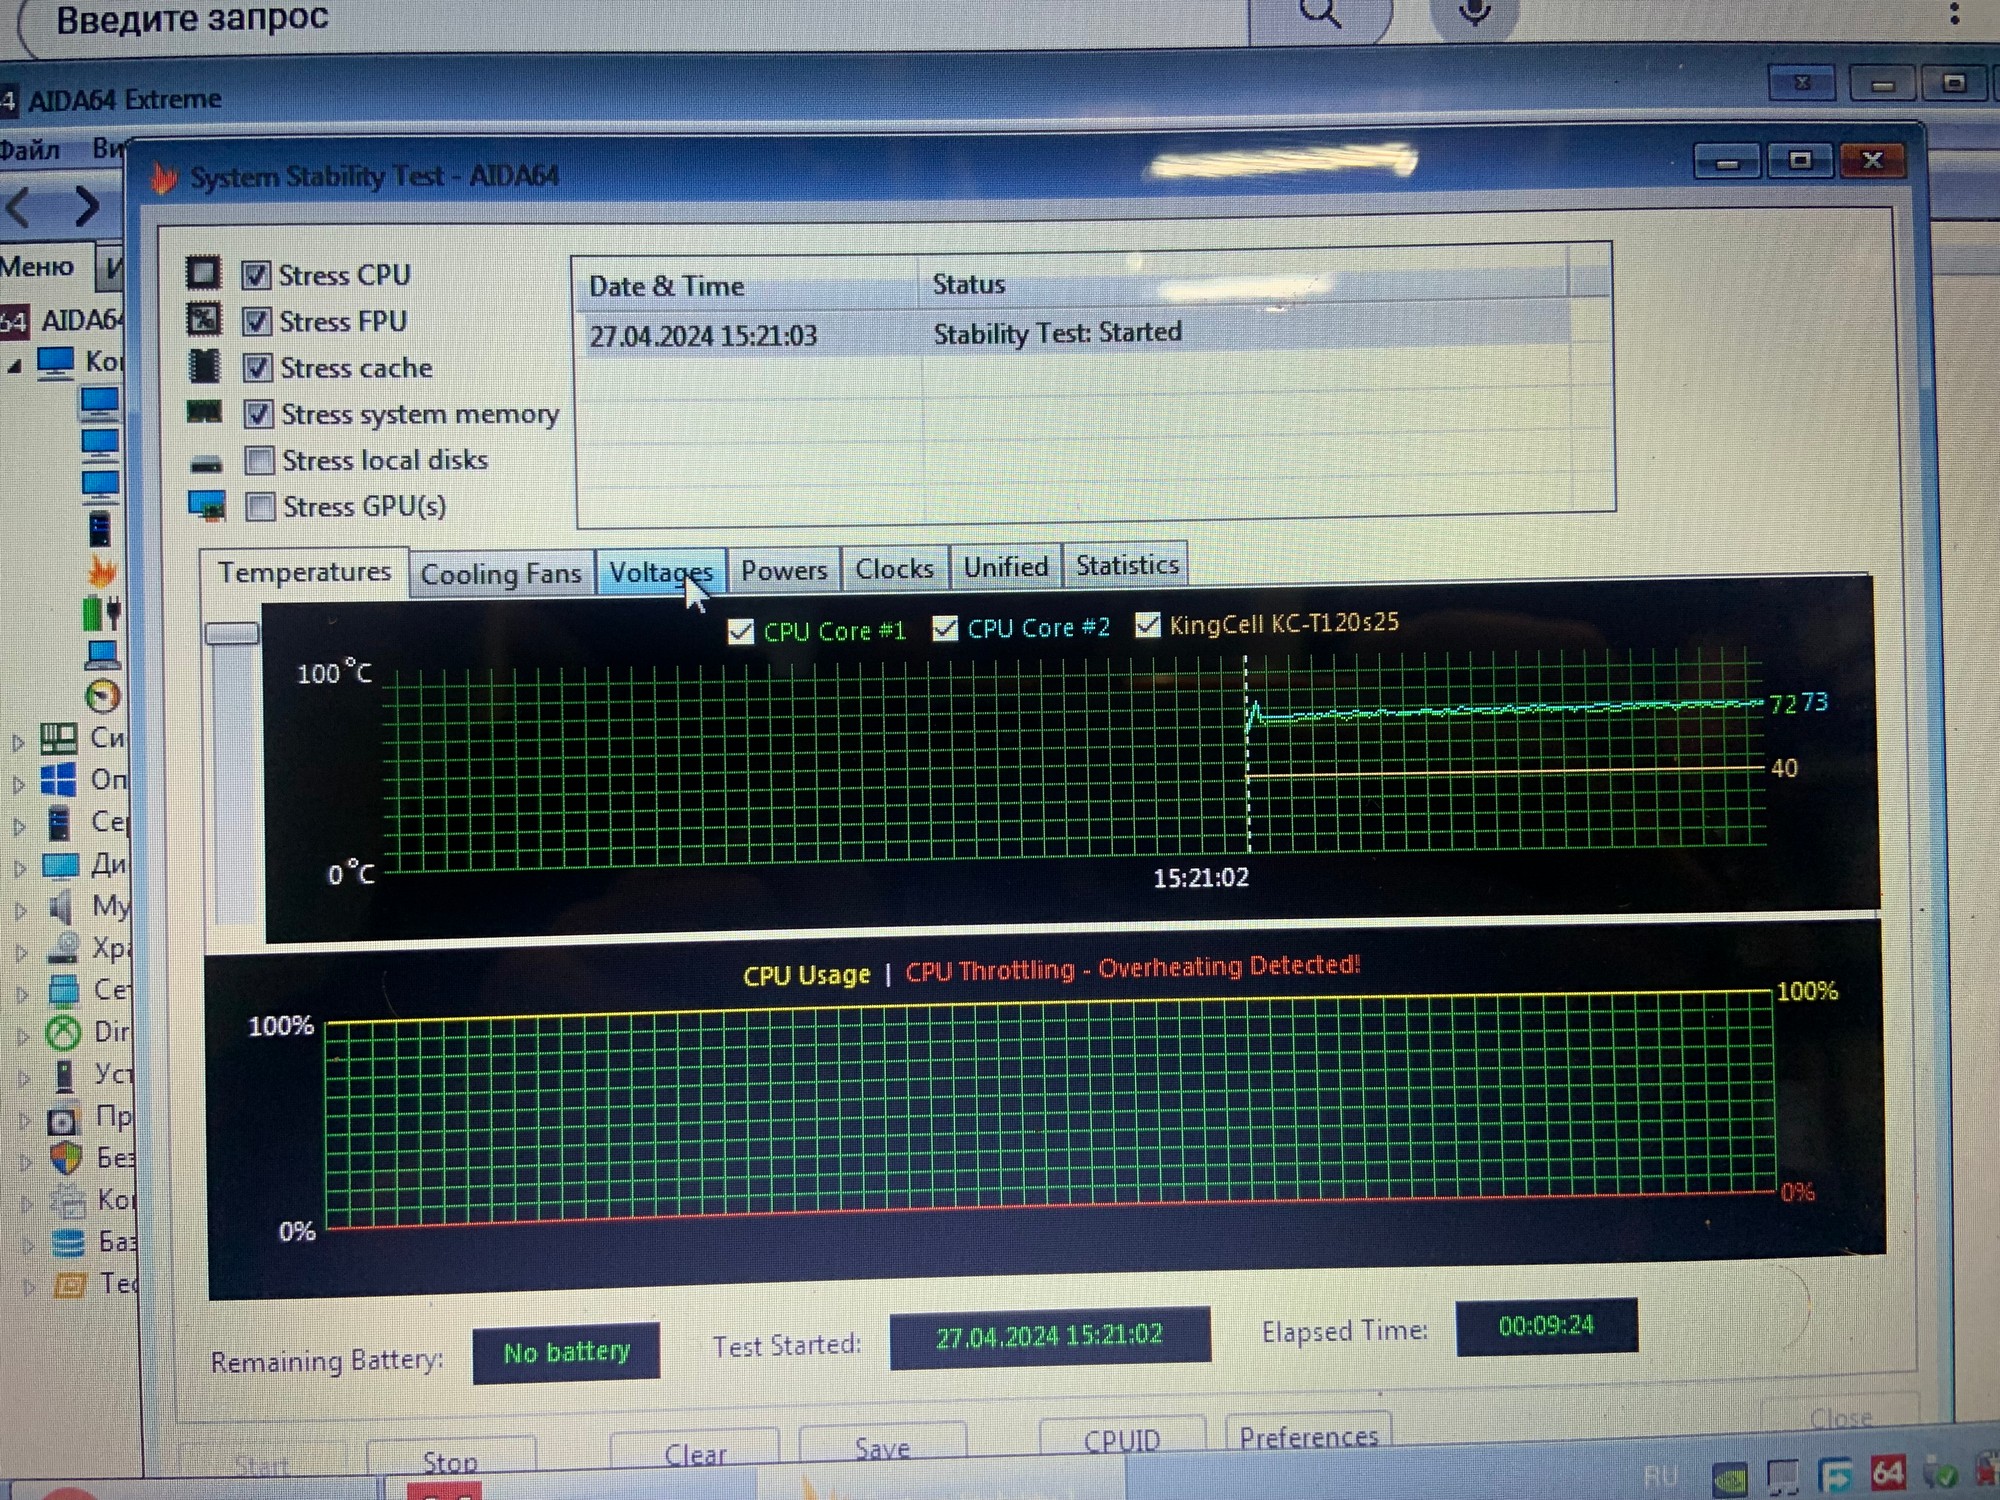Click the speaker multimedia icon in sidebar tree
The image size is (2000, 1500).
pyautogui.click(x=61, y=907)
